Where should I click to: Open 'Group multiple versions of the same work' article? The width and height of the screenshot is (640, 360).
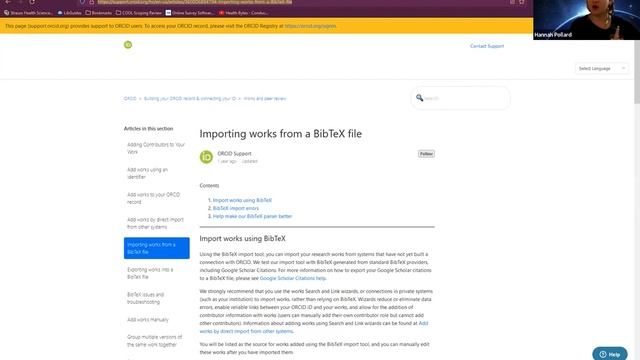click(x=154, y=341)
